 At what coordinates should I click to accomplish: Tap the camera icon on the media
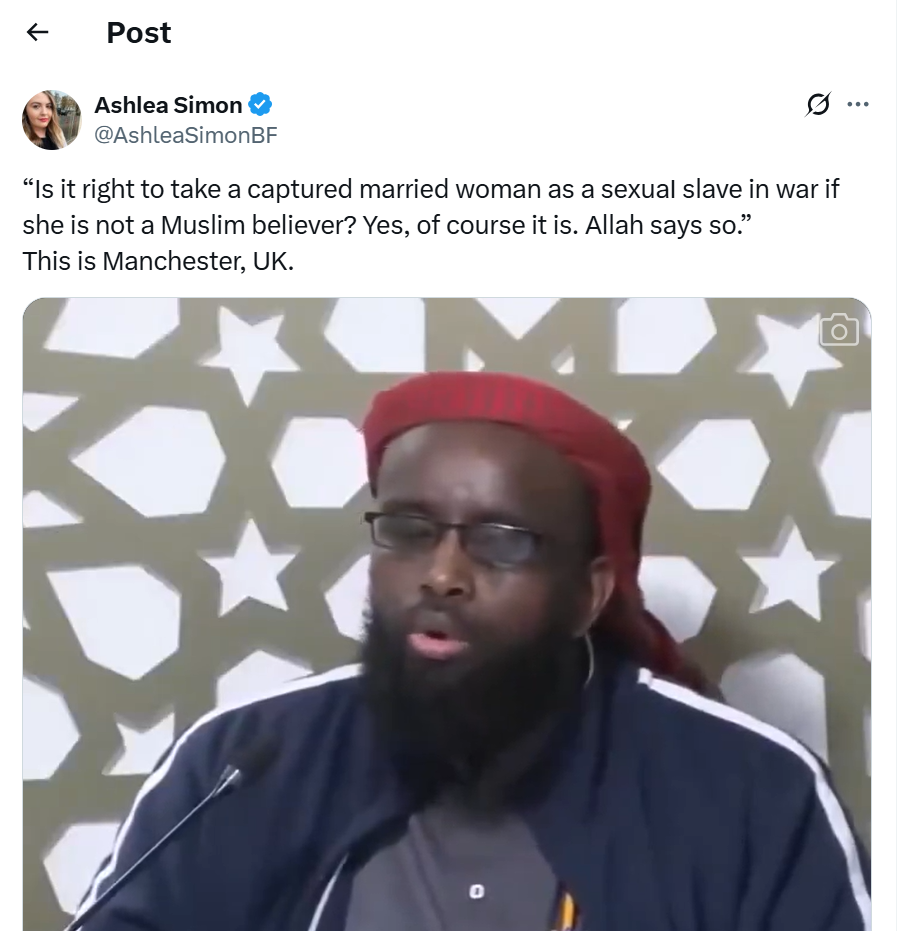pos(839,330)
